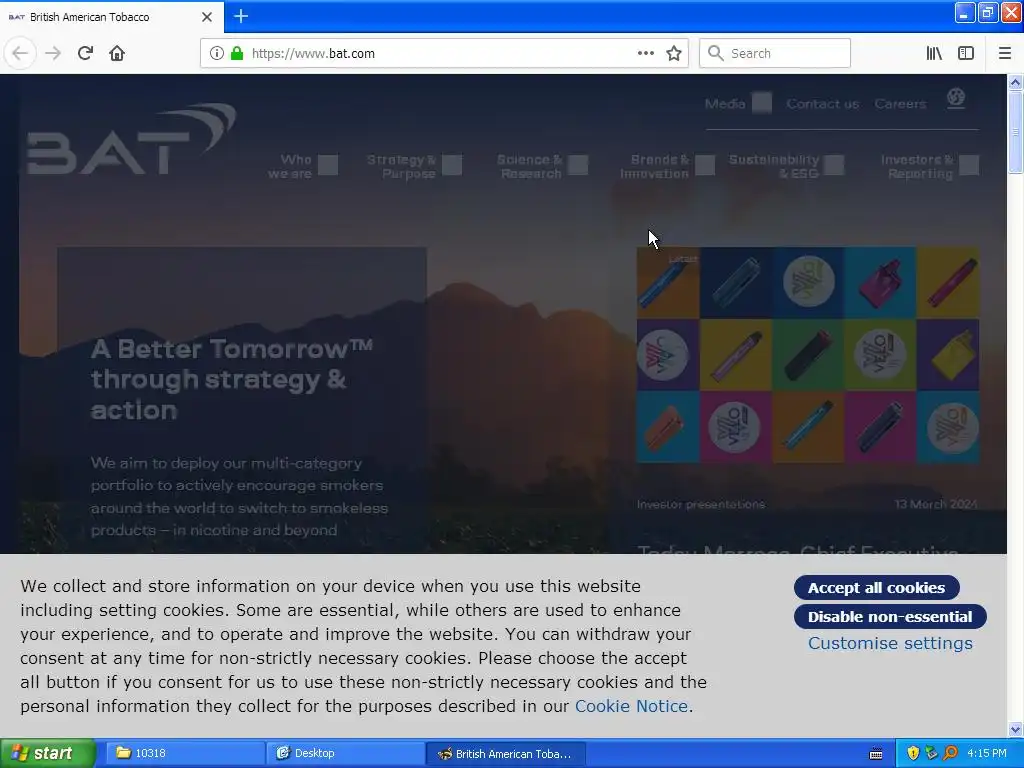Click Disable non-essential button

point(890,616)
